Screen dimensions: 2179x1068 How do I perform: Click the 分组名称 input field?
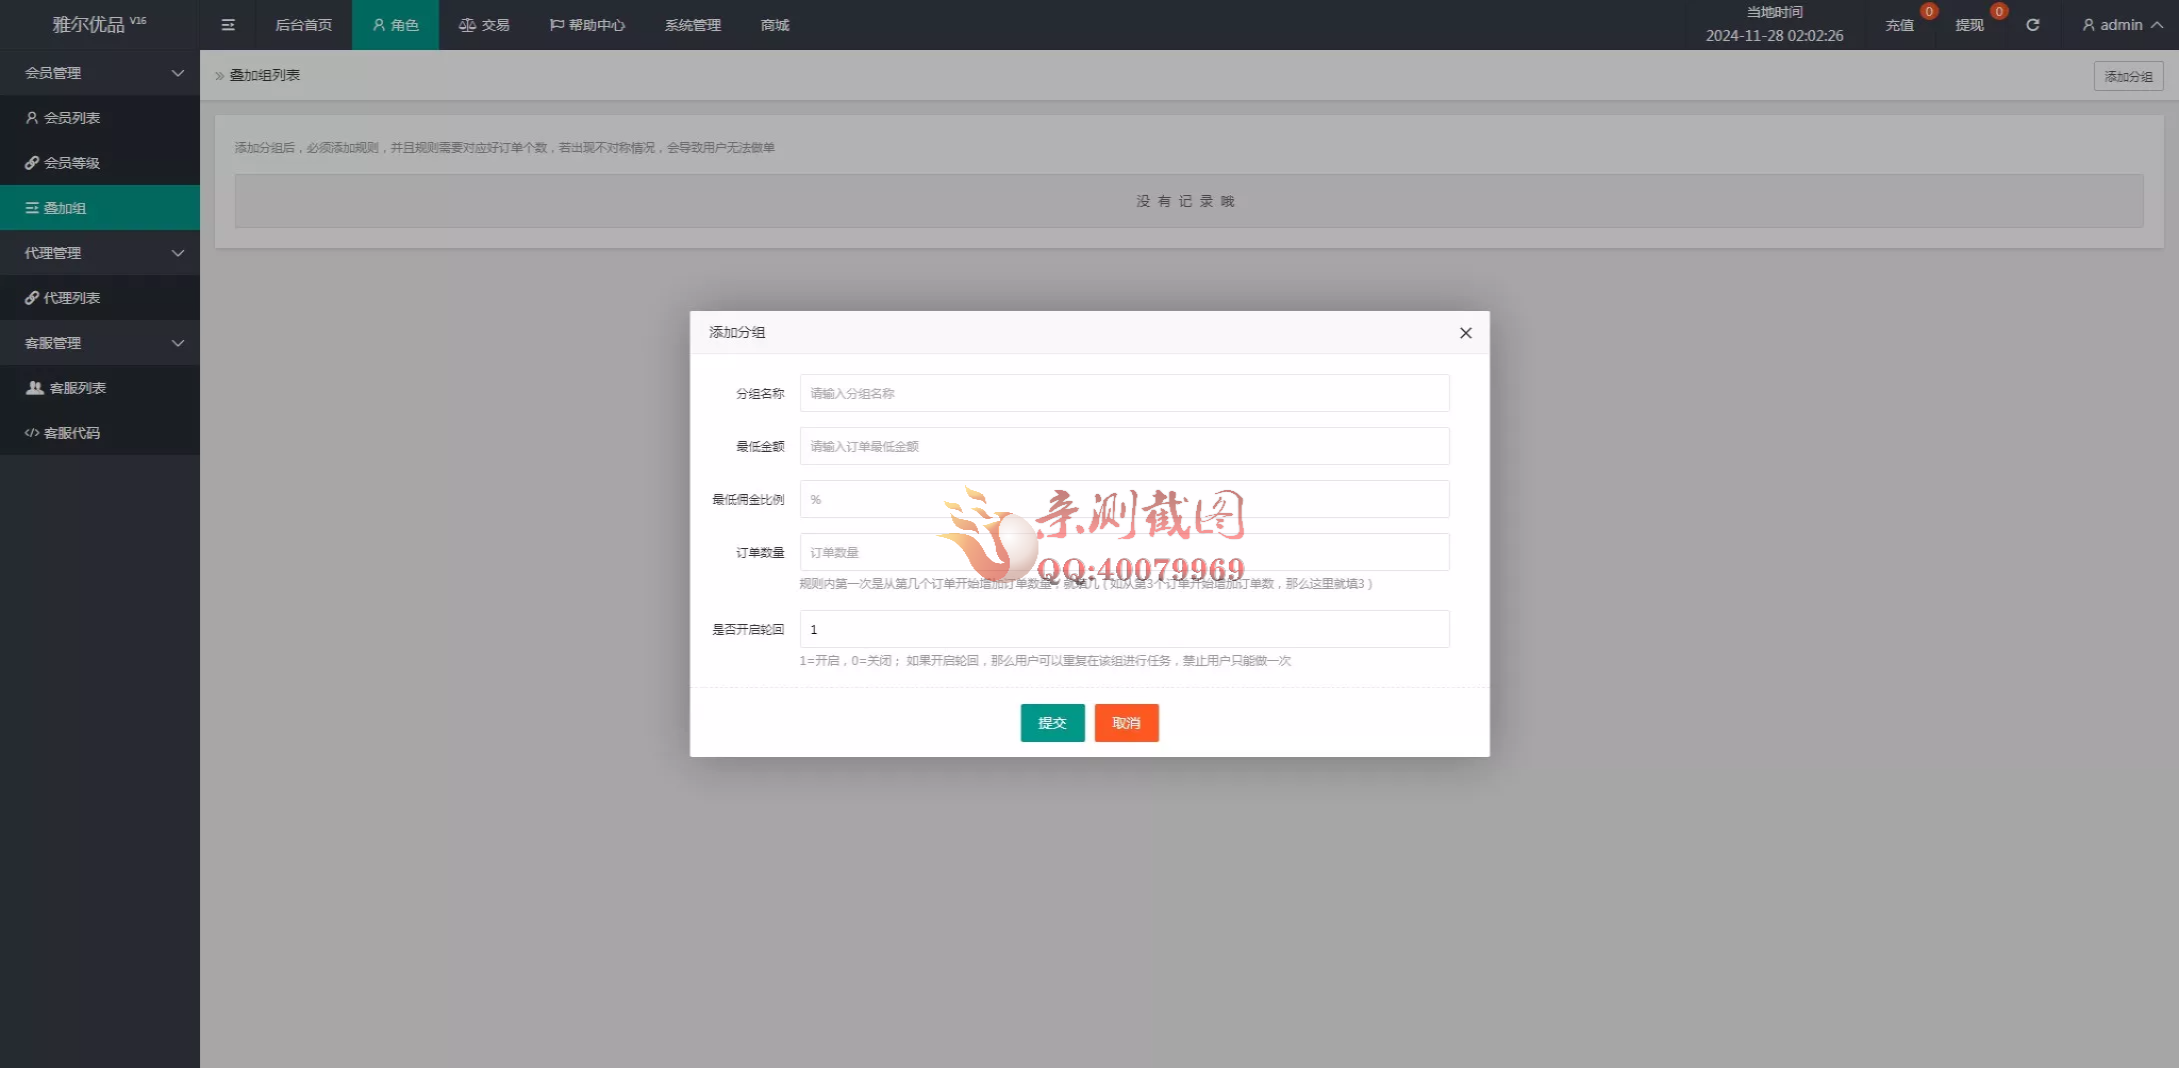tap(1123, 393)
